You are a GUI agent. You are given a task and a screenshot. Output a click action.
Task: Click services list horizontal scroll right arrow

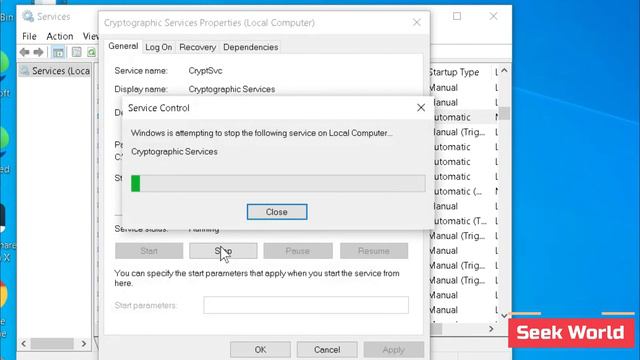pyautogui.click(x=491, y=329)
